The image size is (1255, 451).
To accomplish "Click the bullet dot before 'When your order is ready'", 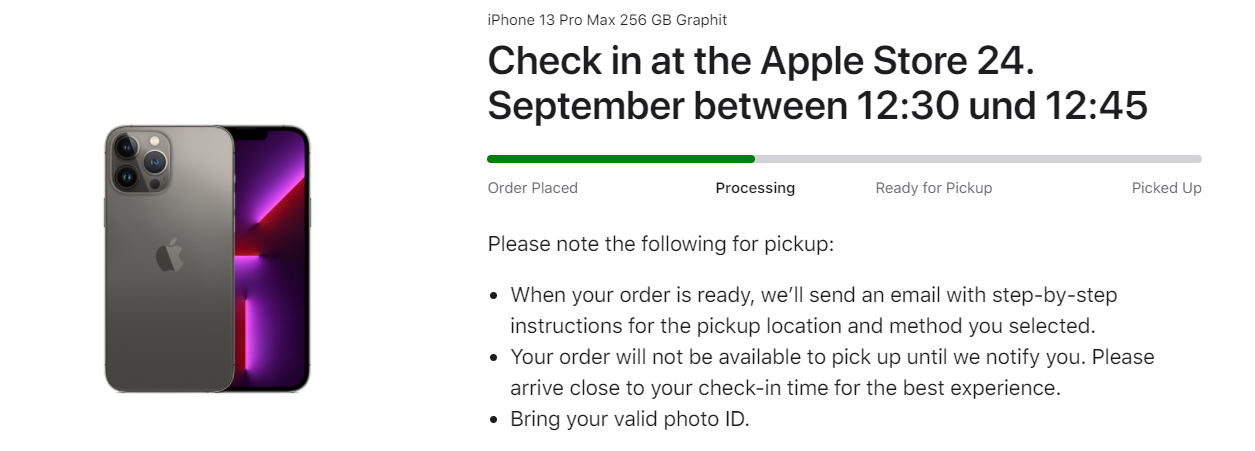I will [x=494, y=296].
